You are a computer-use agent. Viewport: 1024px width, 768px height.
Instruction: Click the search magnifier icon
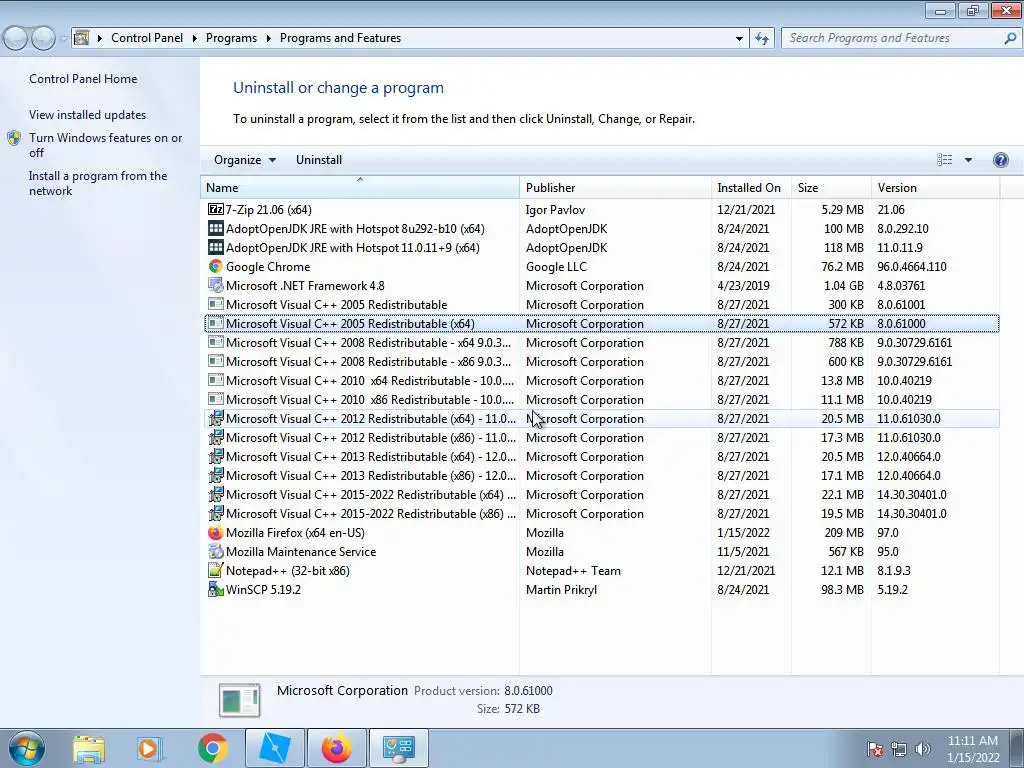click(x=1010, y=38)
